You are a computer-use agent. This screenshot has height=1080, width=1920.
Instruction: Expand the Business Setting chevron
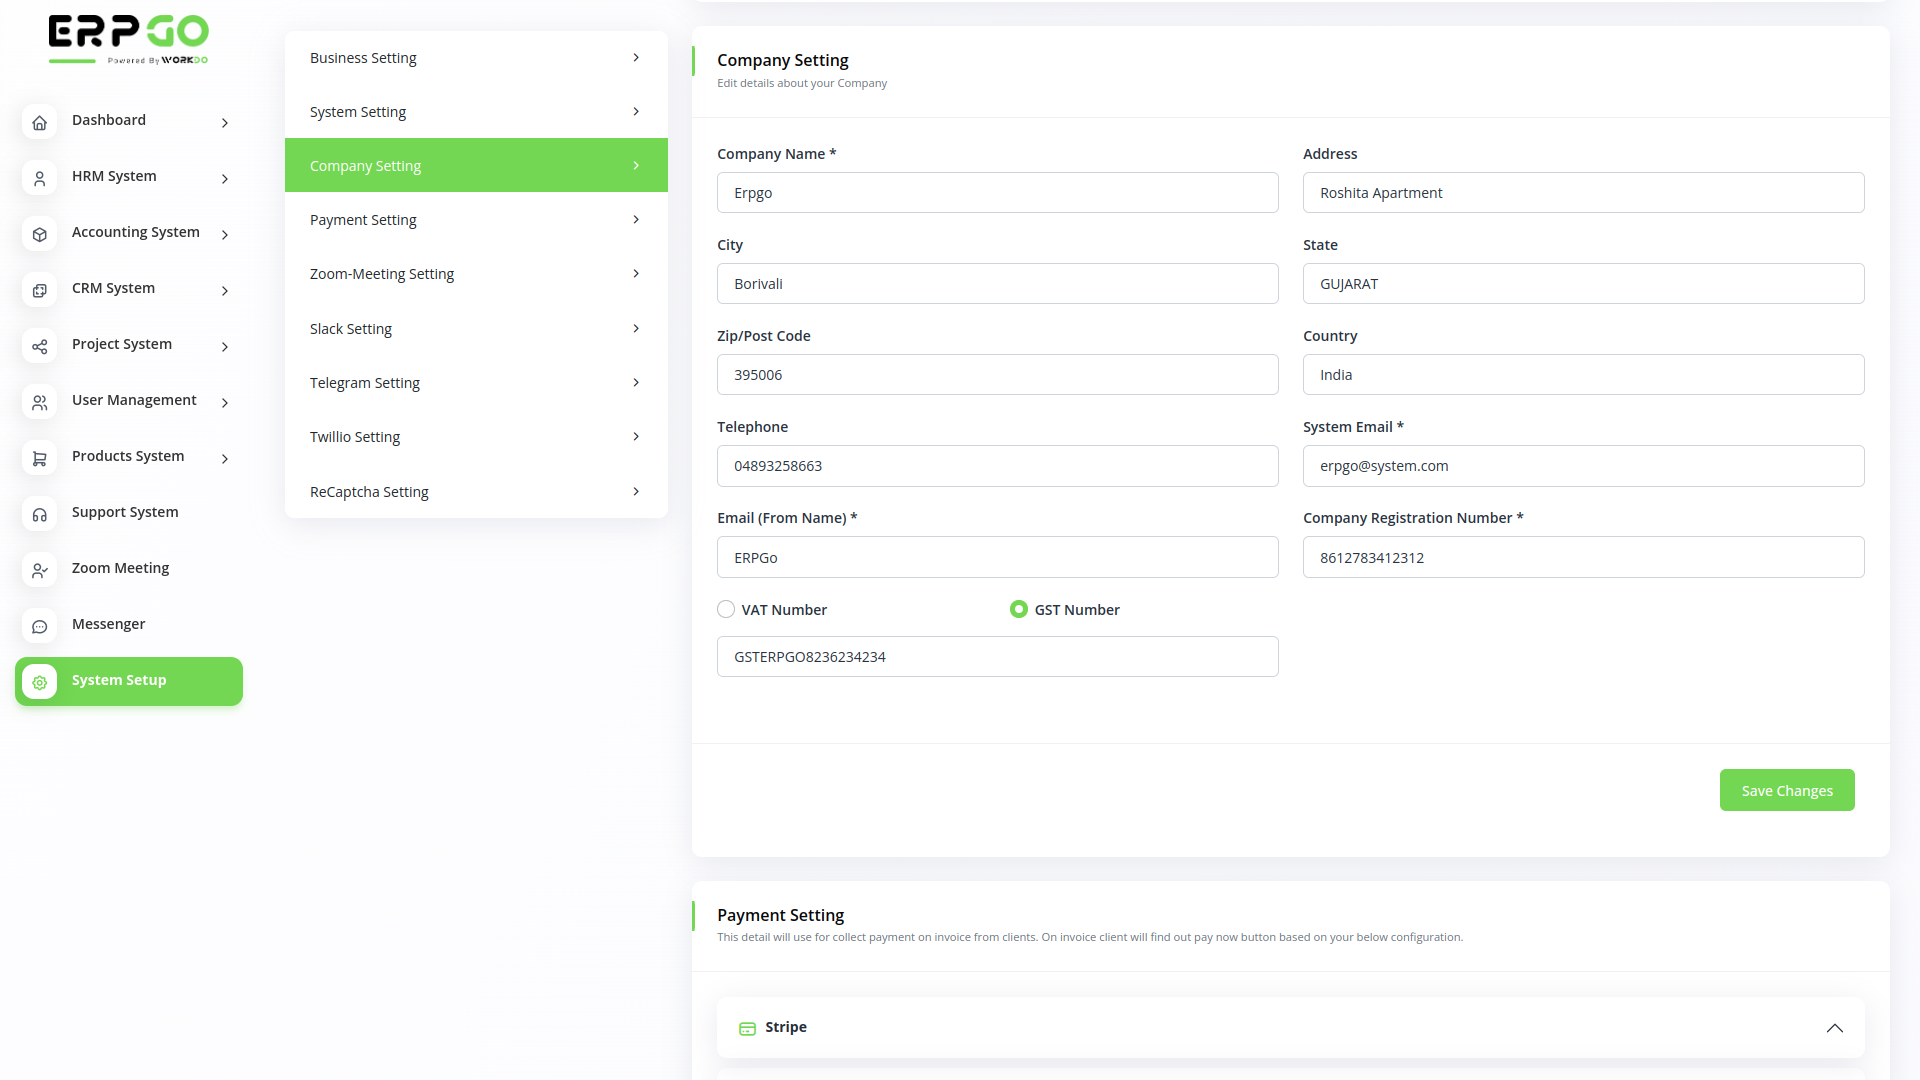[x=636, y=57]
